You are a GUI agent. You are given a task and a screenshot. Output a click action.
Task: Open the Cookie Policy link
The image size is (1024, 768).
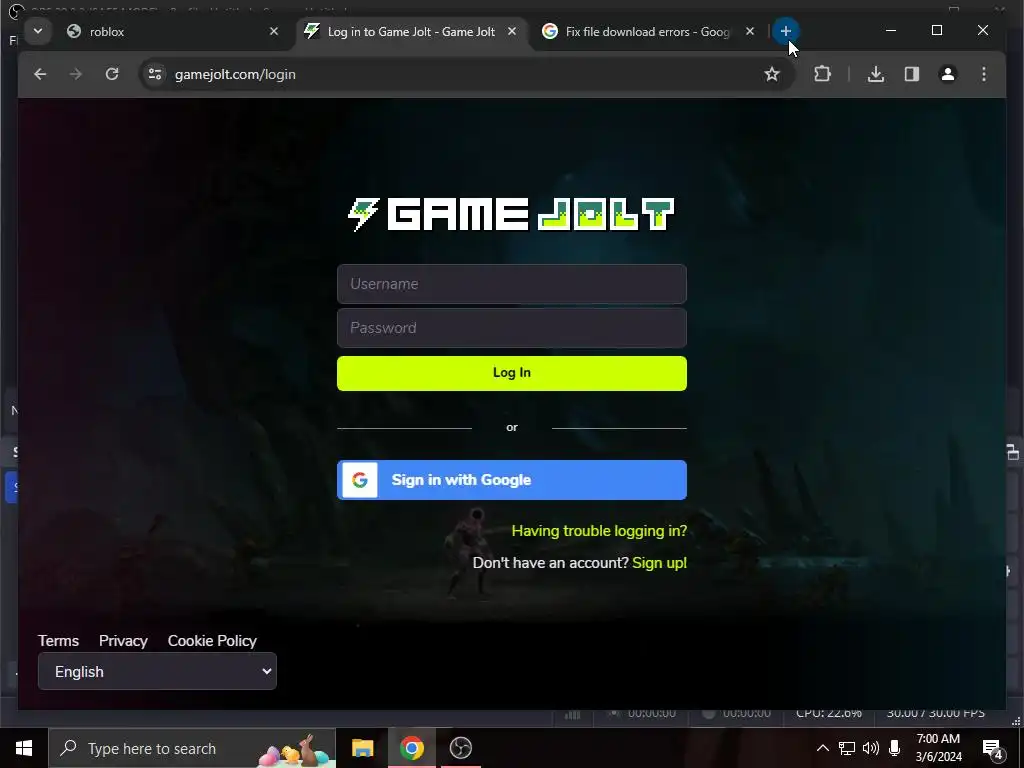tap(212, 641)
